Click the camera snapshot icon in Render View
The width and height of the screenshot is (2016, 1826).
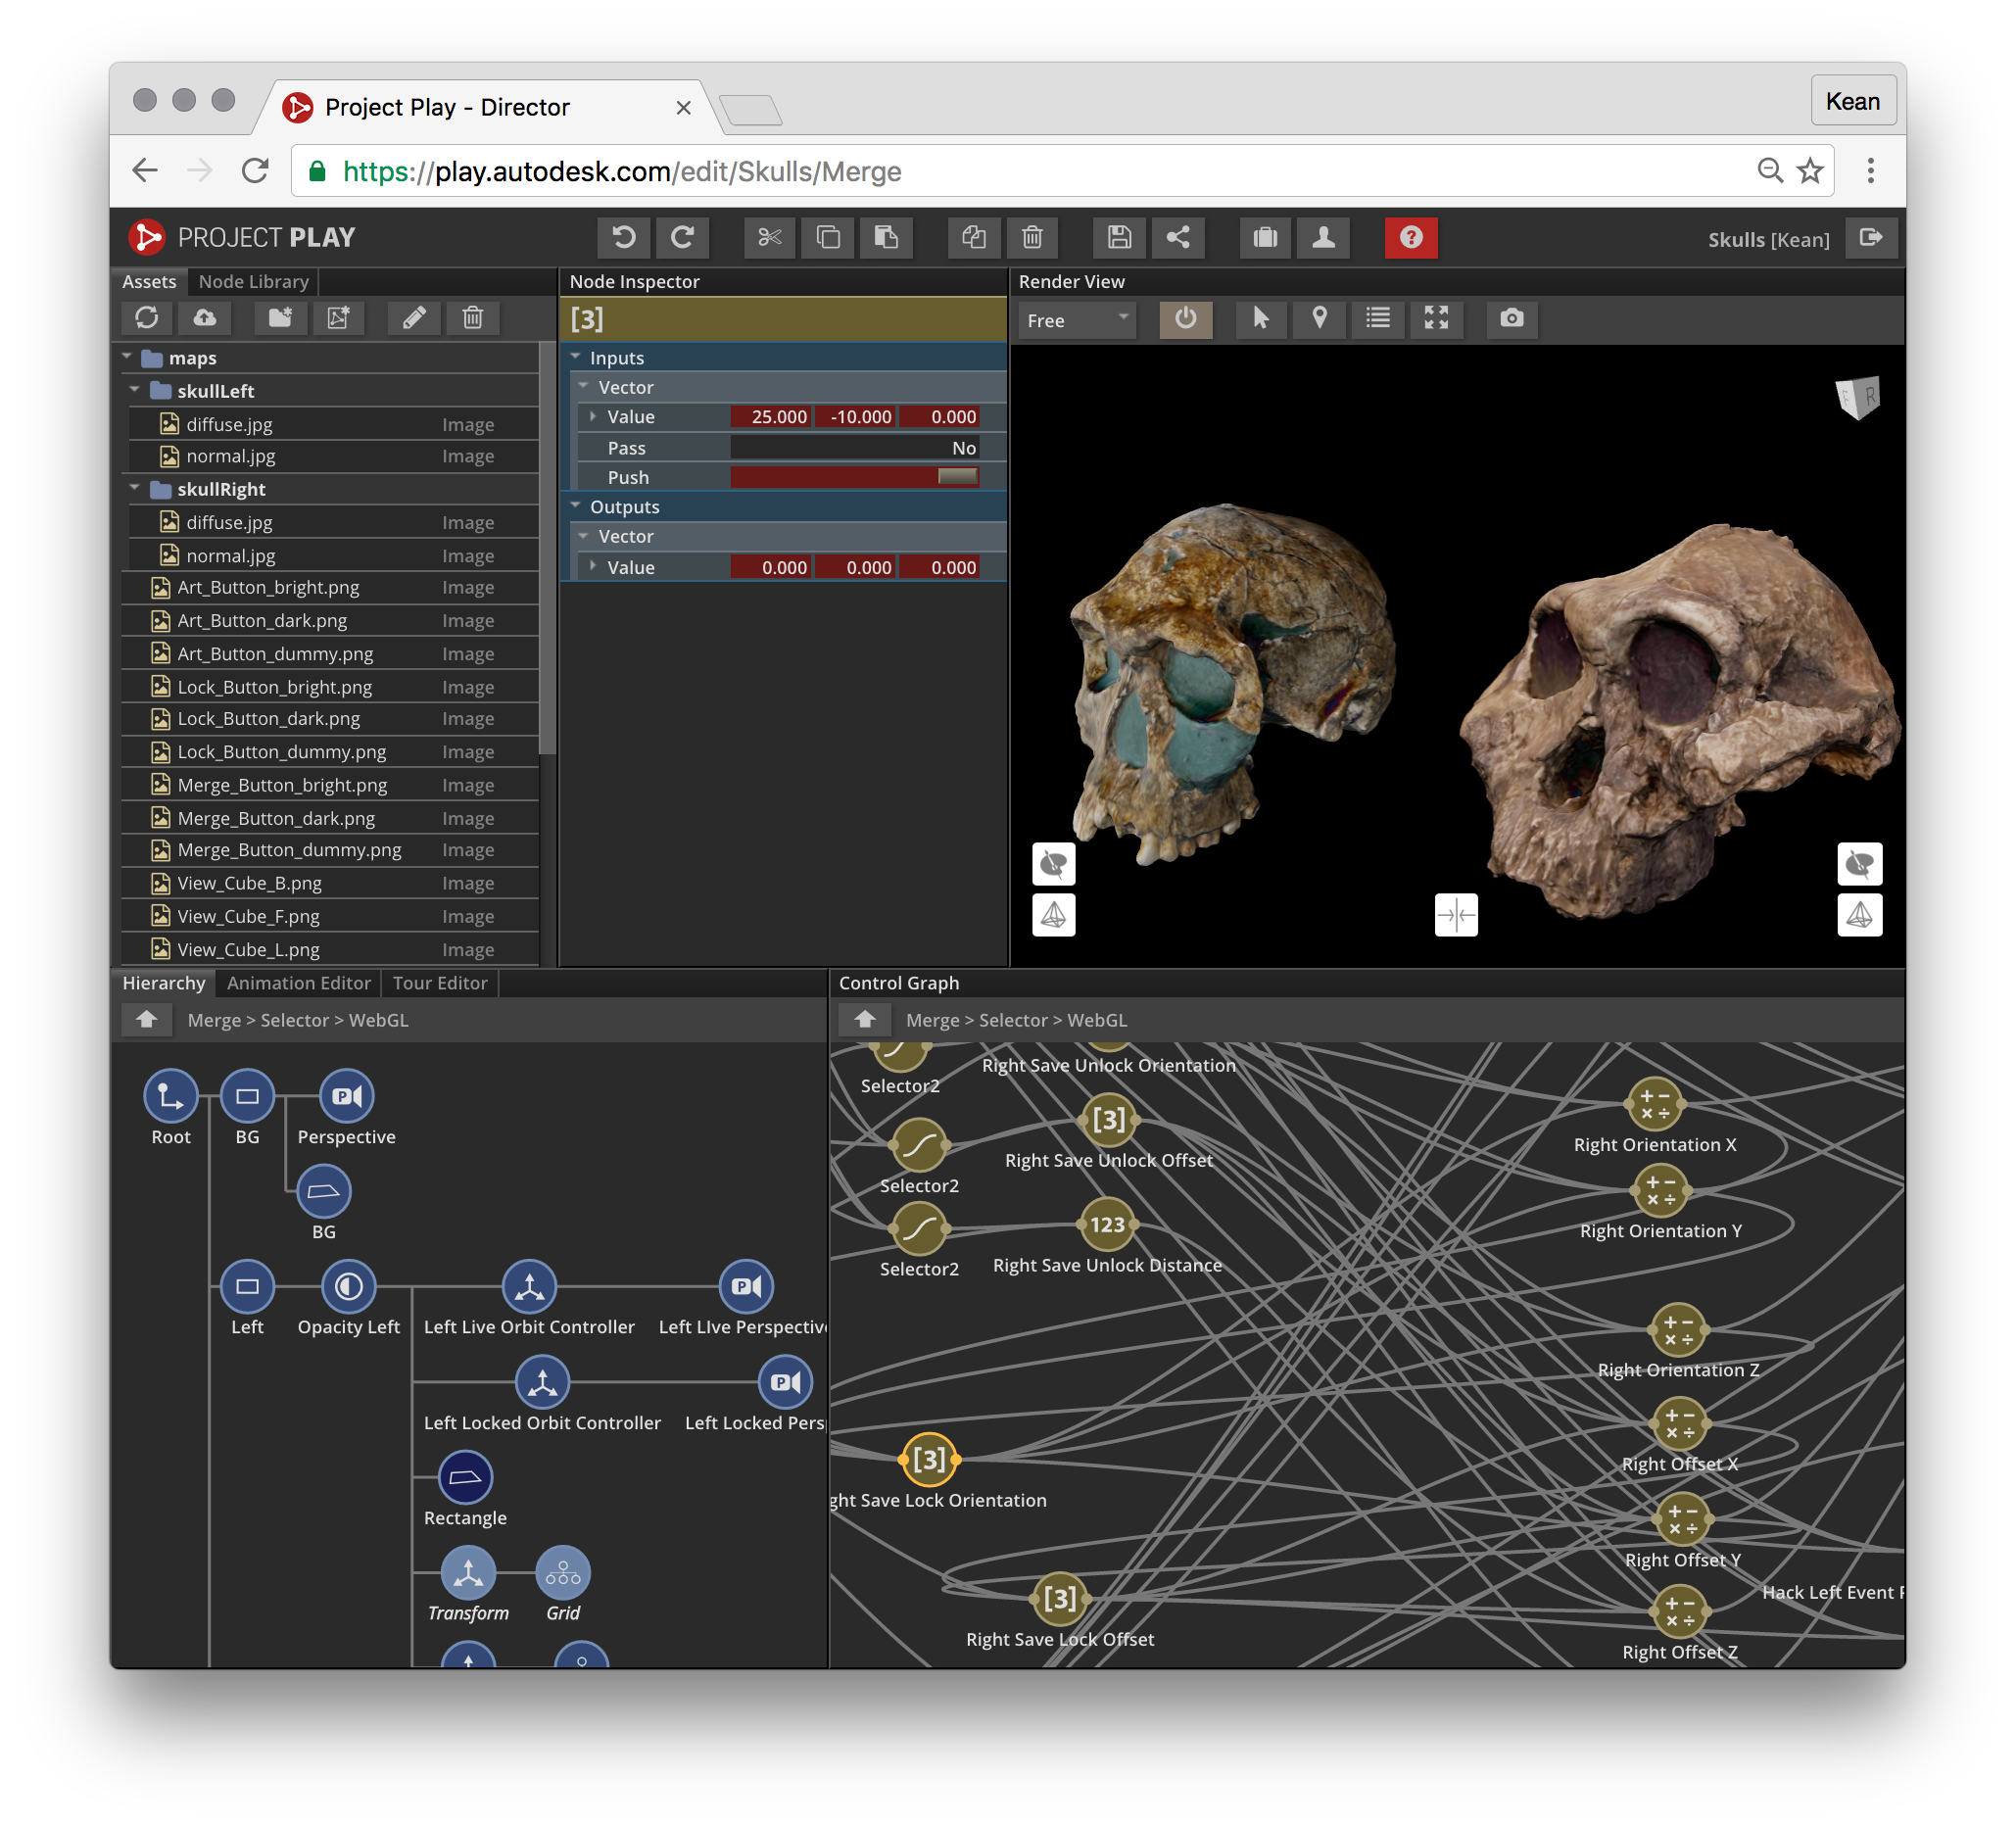pyautogui.click(x=1511, y=318)
